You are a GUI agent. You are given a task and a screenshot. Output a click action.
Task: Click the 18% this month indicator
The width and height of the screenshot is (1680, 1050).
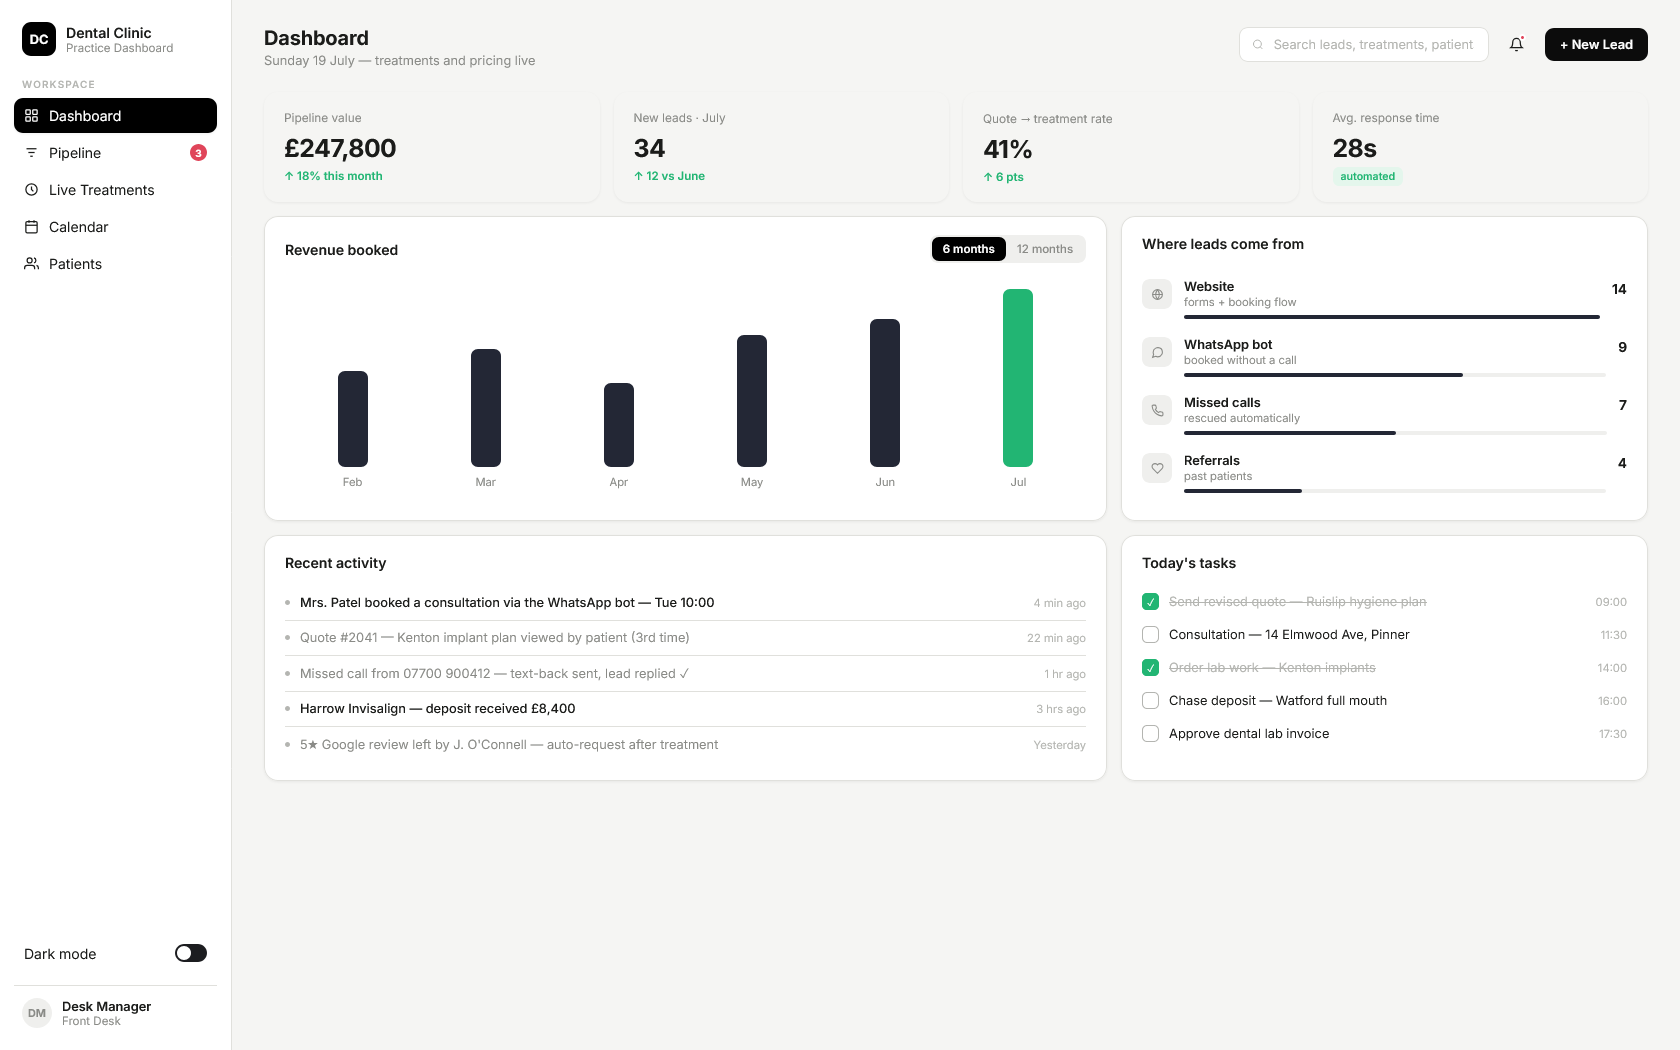(x=333, y=176)
